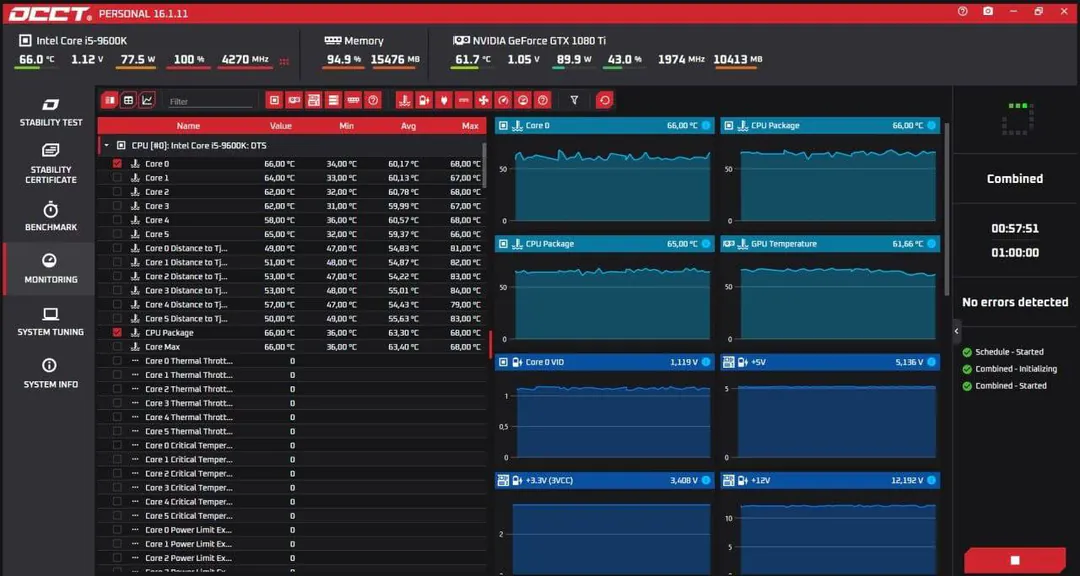Toggle blue circle on +12V graph header
The image size is (1080, 576).
tap(932, 480)
